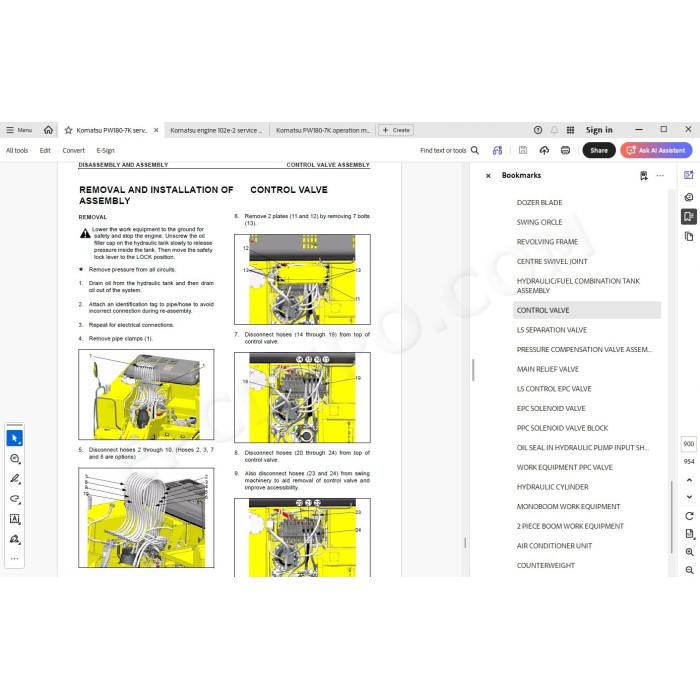Click the Create new tab button

(396, 130)
